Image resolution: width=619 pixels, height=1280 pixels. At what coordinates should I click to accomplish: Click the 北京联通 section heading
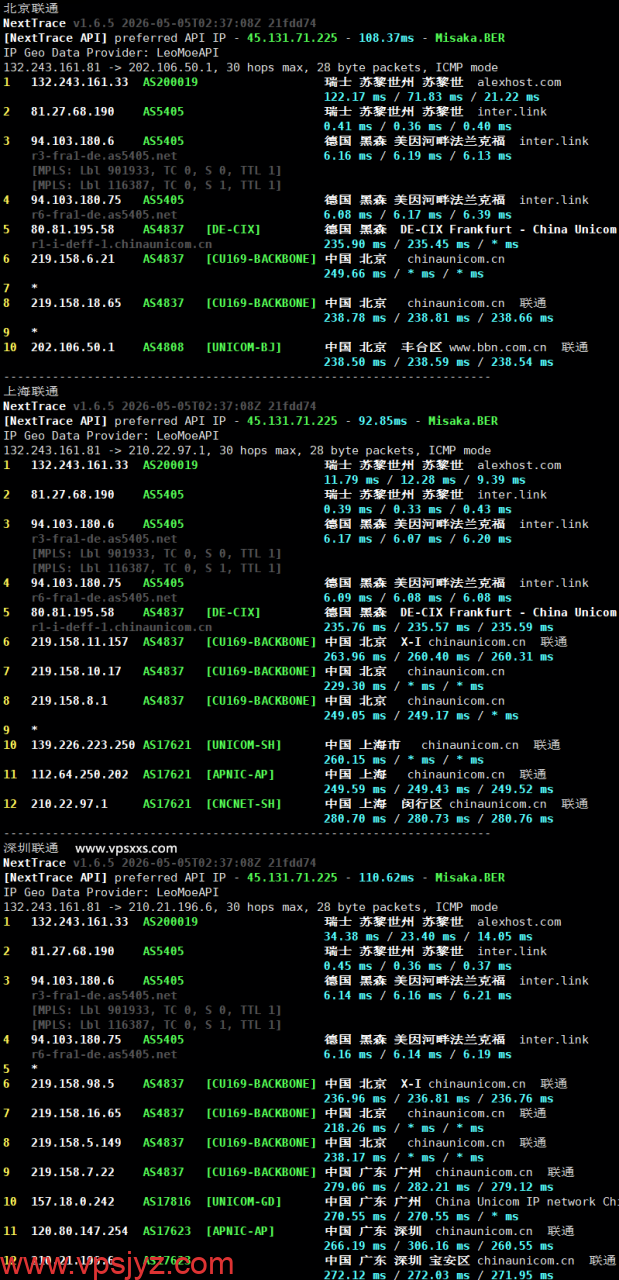[x=31, y=8]
